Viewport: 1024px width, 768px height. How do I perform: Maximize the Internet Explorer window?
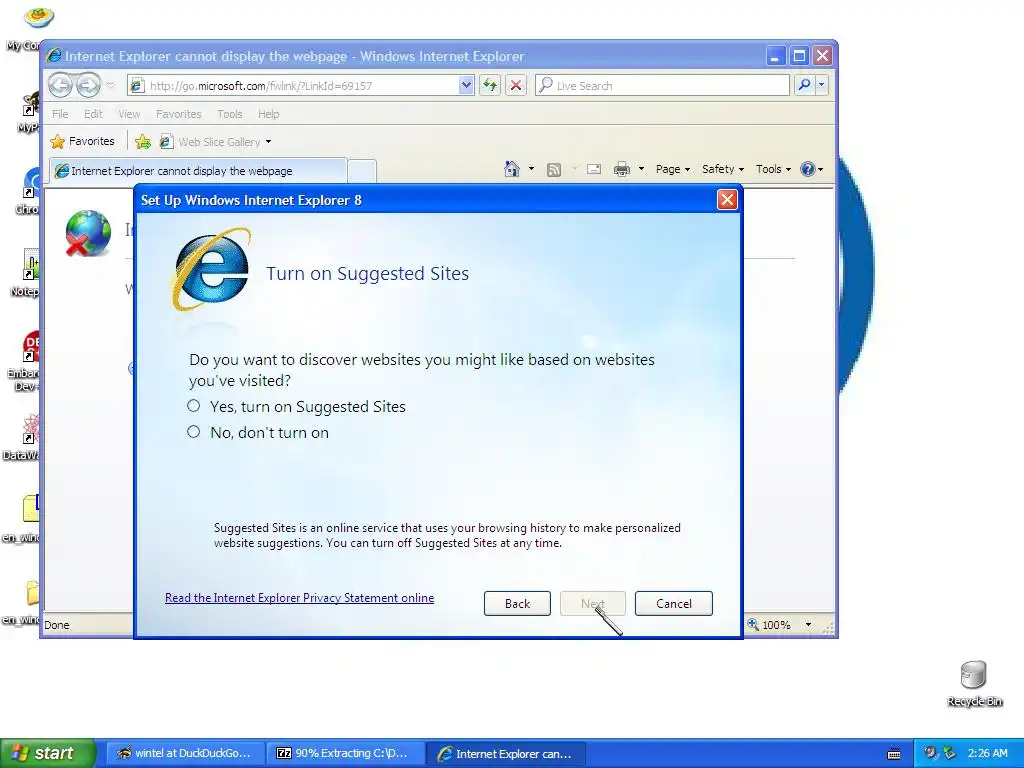pyautogui.click(x=799, y=56)
